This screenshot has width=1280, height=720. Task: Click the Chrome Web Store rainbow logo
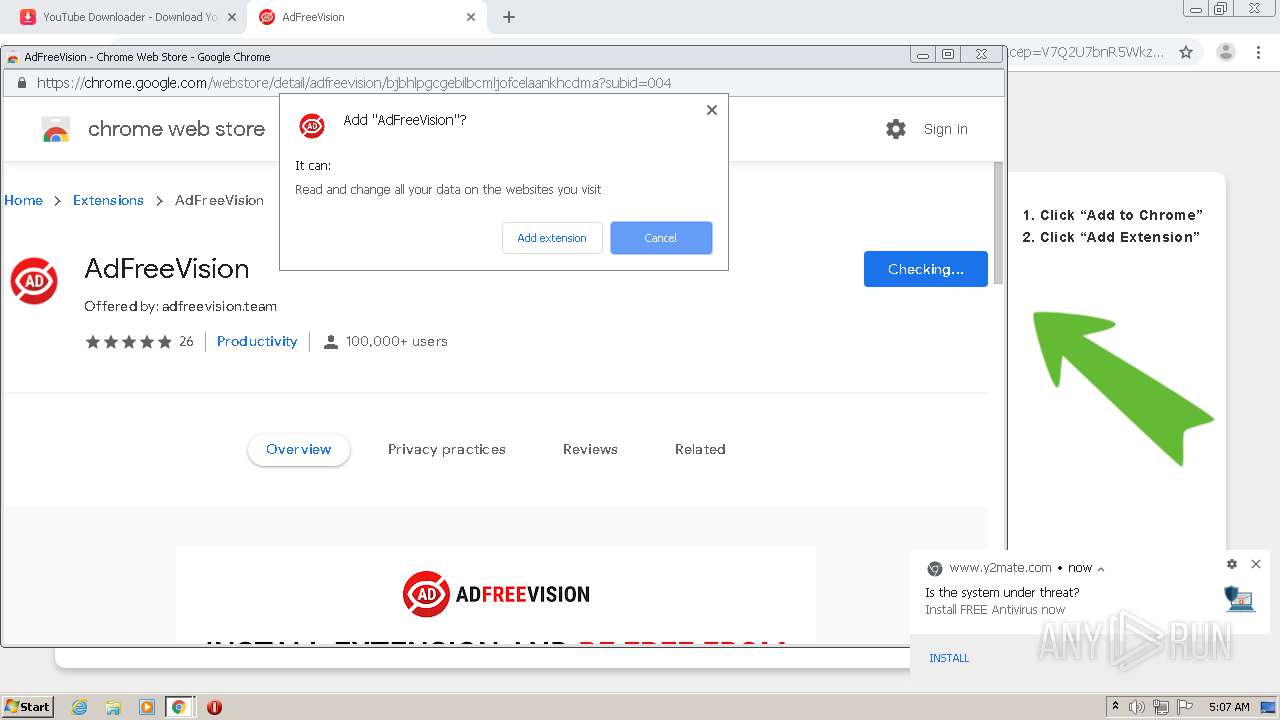click(x=56, y=130)
